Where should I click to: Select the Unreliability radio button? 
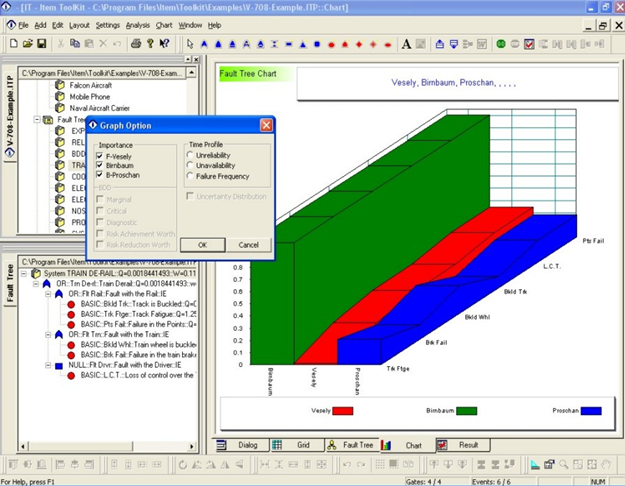pos(191,157)
